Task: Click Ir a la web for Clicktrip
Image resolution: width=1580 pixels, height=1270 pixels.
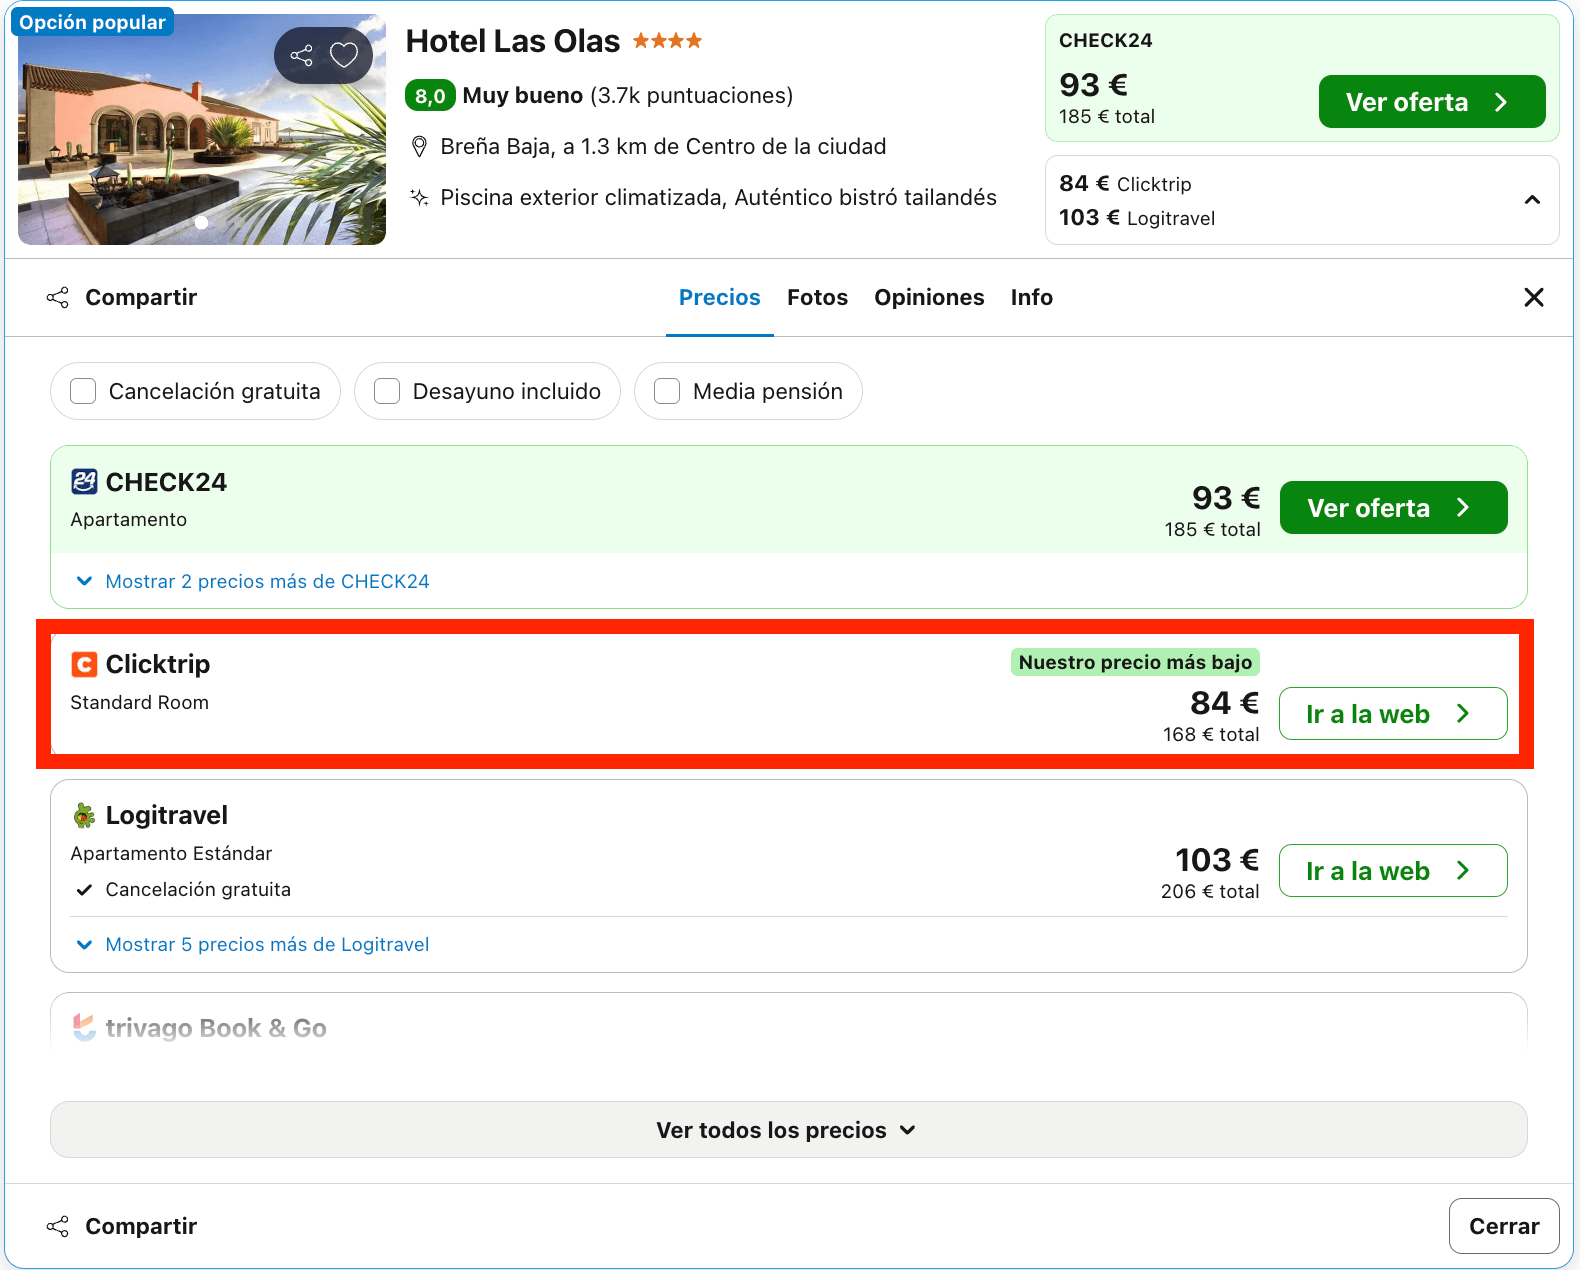Action: [x=1393, y=714]
